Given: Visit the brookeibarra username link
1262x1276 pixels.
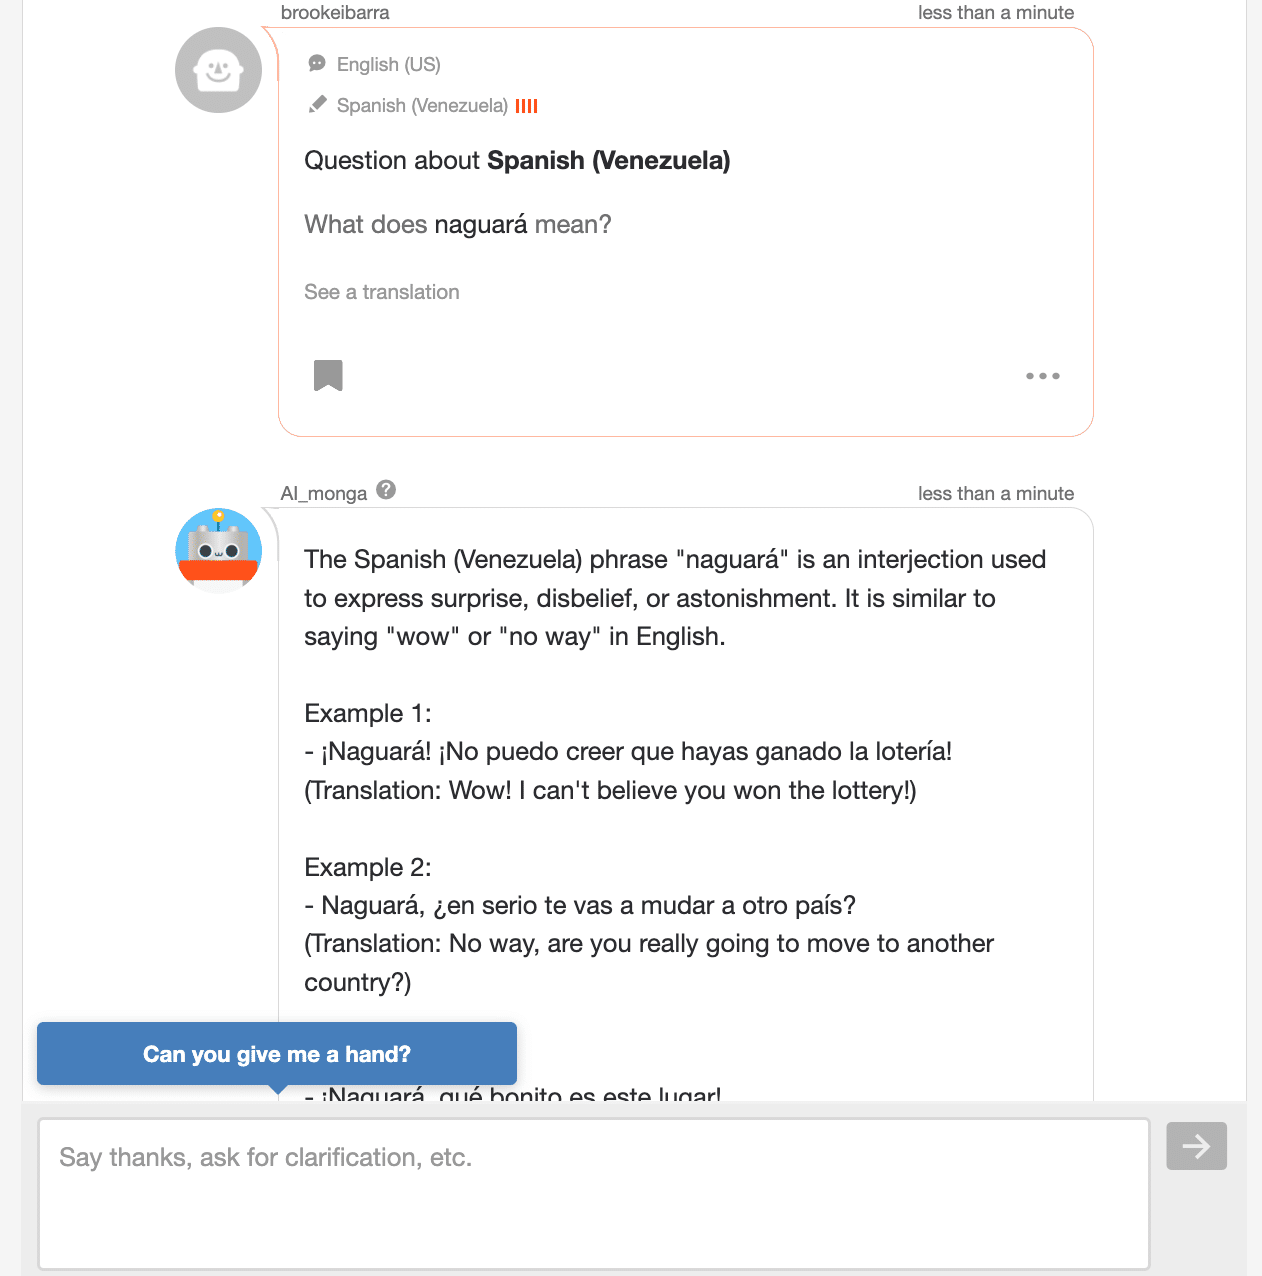Looking at the screenshot, I should 335,13.
